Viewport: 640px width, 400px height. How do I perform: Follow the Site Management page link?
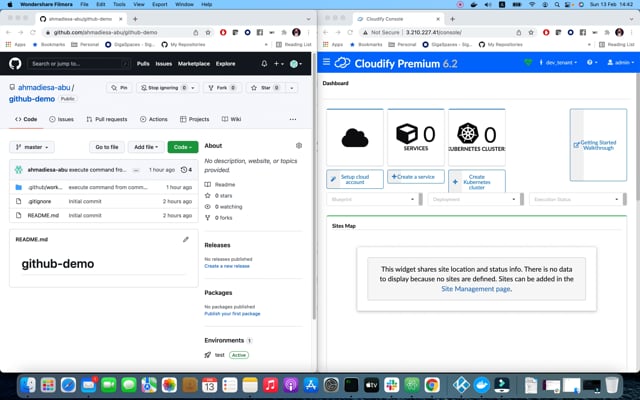[476, 289]
